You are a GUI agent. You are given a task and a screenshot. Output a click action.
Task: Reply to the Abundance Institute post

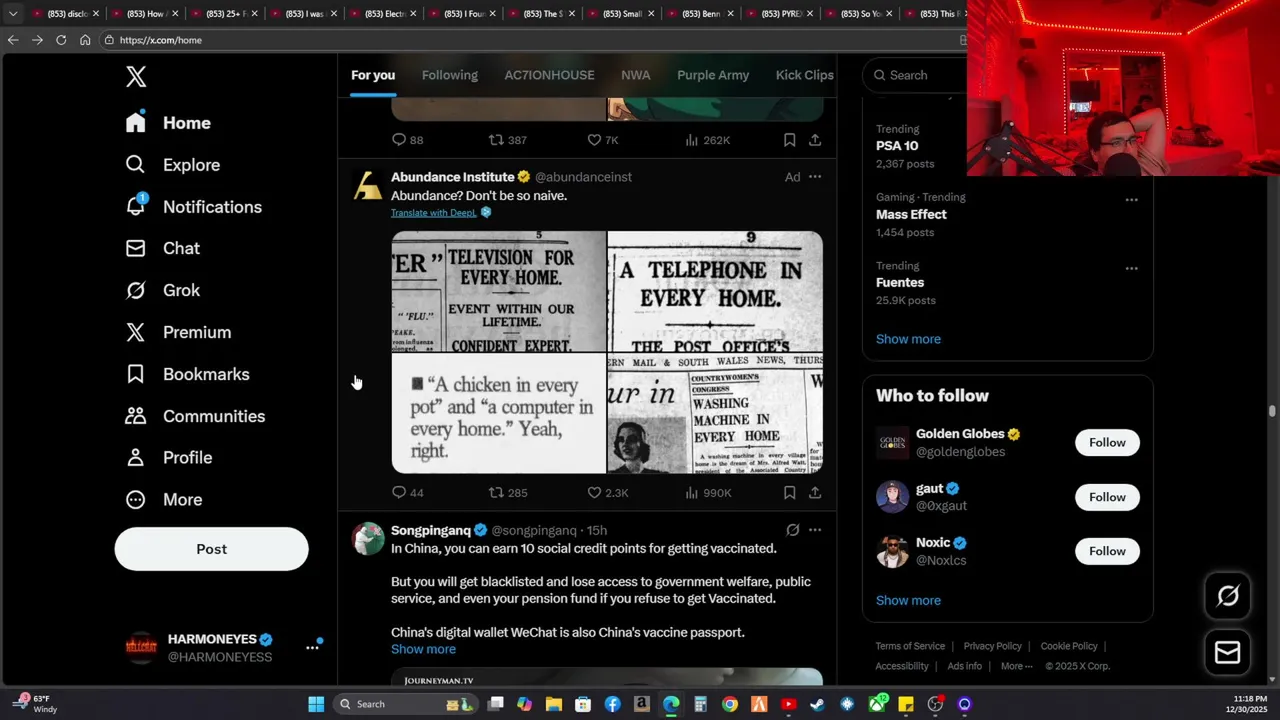408,492
